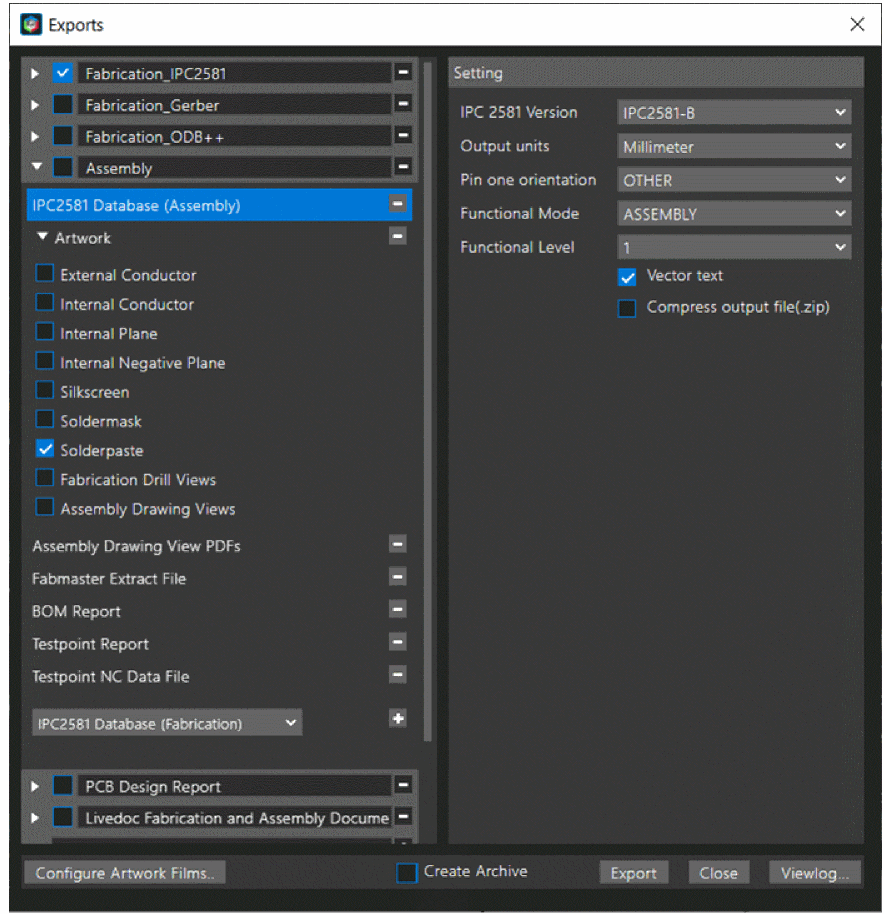Open Functional Mode dropdown
Viewport: 884px width, 914px height.
click(734, 214)
